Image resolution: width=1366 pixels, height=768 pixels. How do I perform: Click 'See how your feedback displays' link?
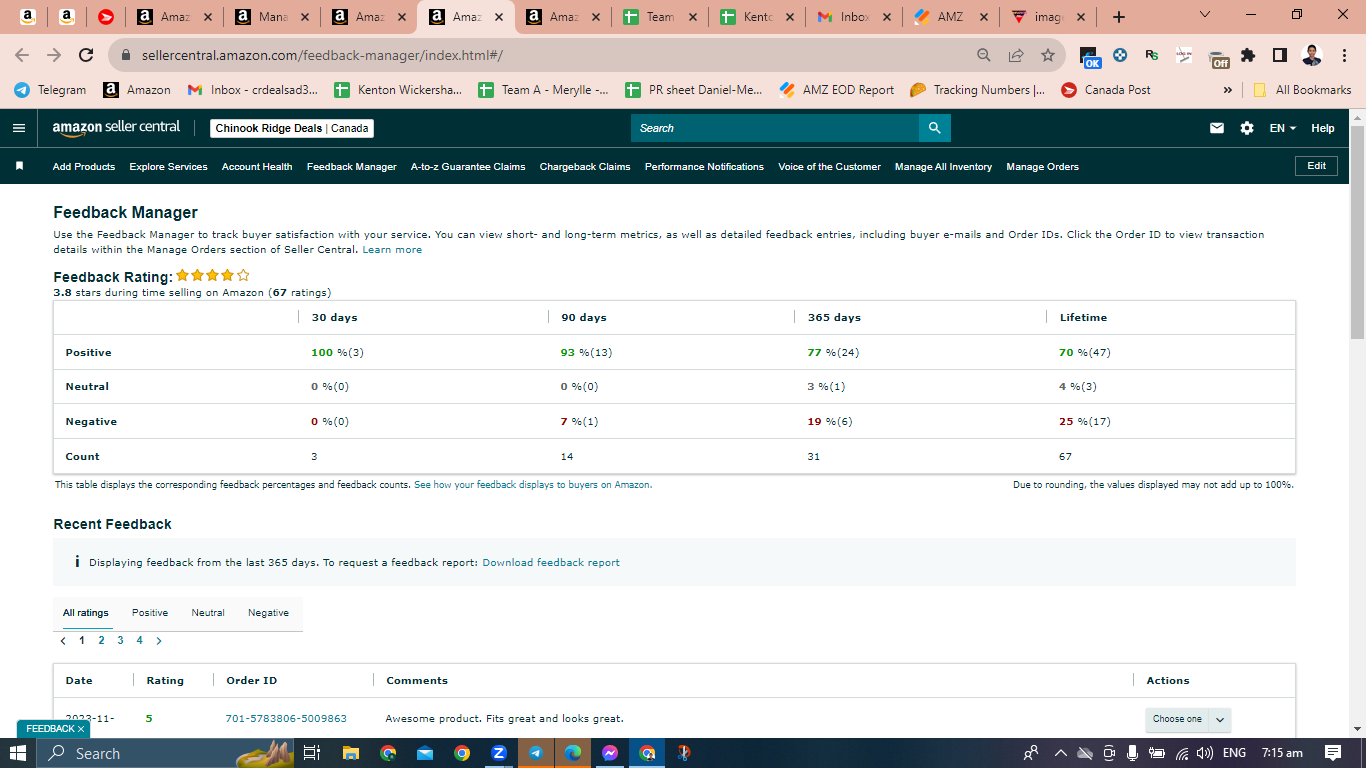(x=533, y=485)
